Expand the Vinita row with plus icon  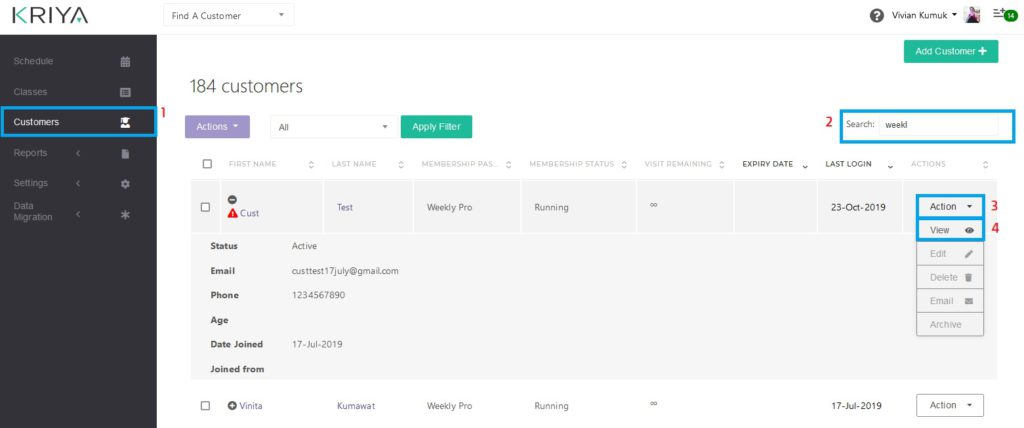232,406
